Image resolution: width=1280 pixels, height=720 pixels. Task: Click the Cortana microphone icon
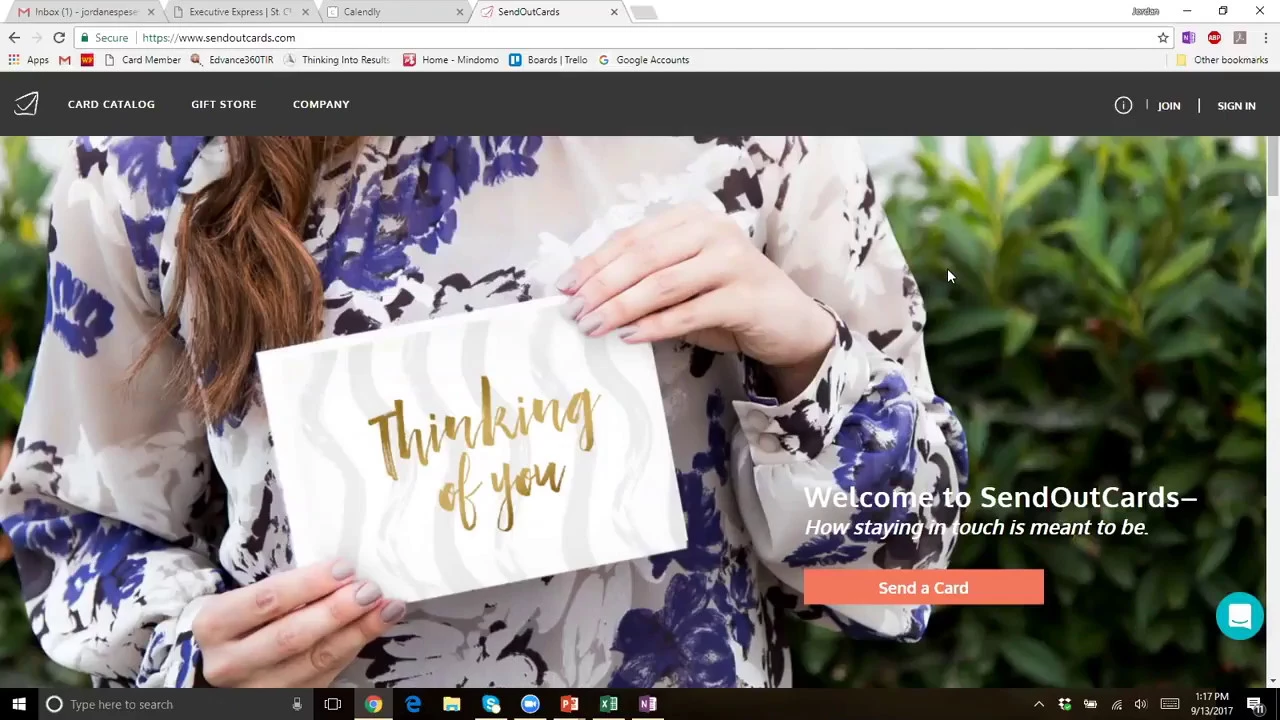297,704
